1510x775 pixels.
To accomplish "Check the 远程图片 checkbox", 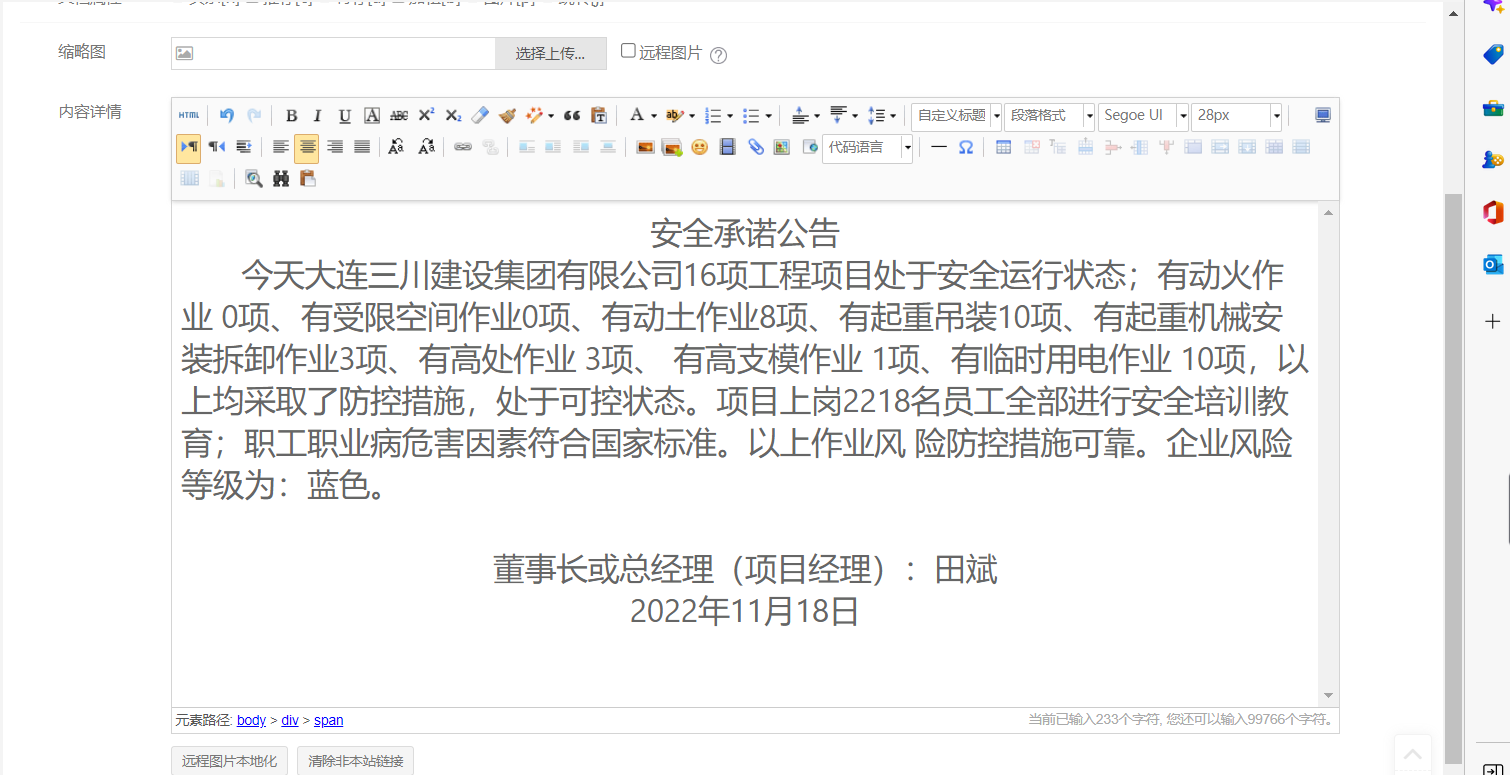I will coord(628,51).
